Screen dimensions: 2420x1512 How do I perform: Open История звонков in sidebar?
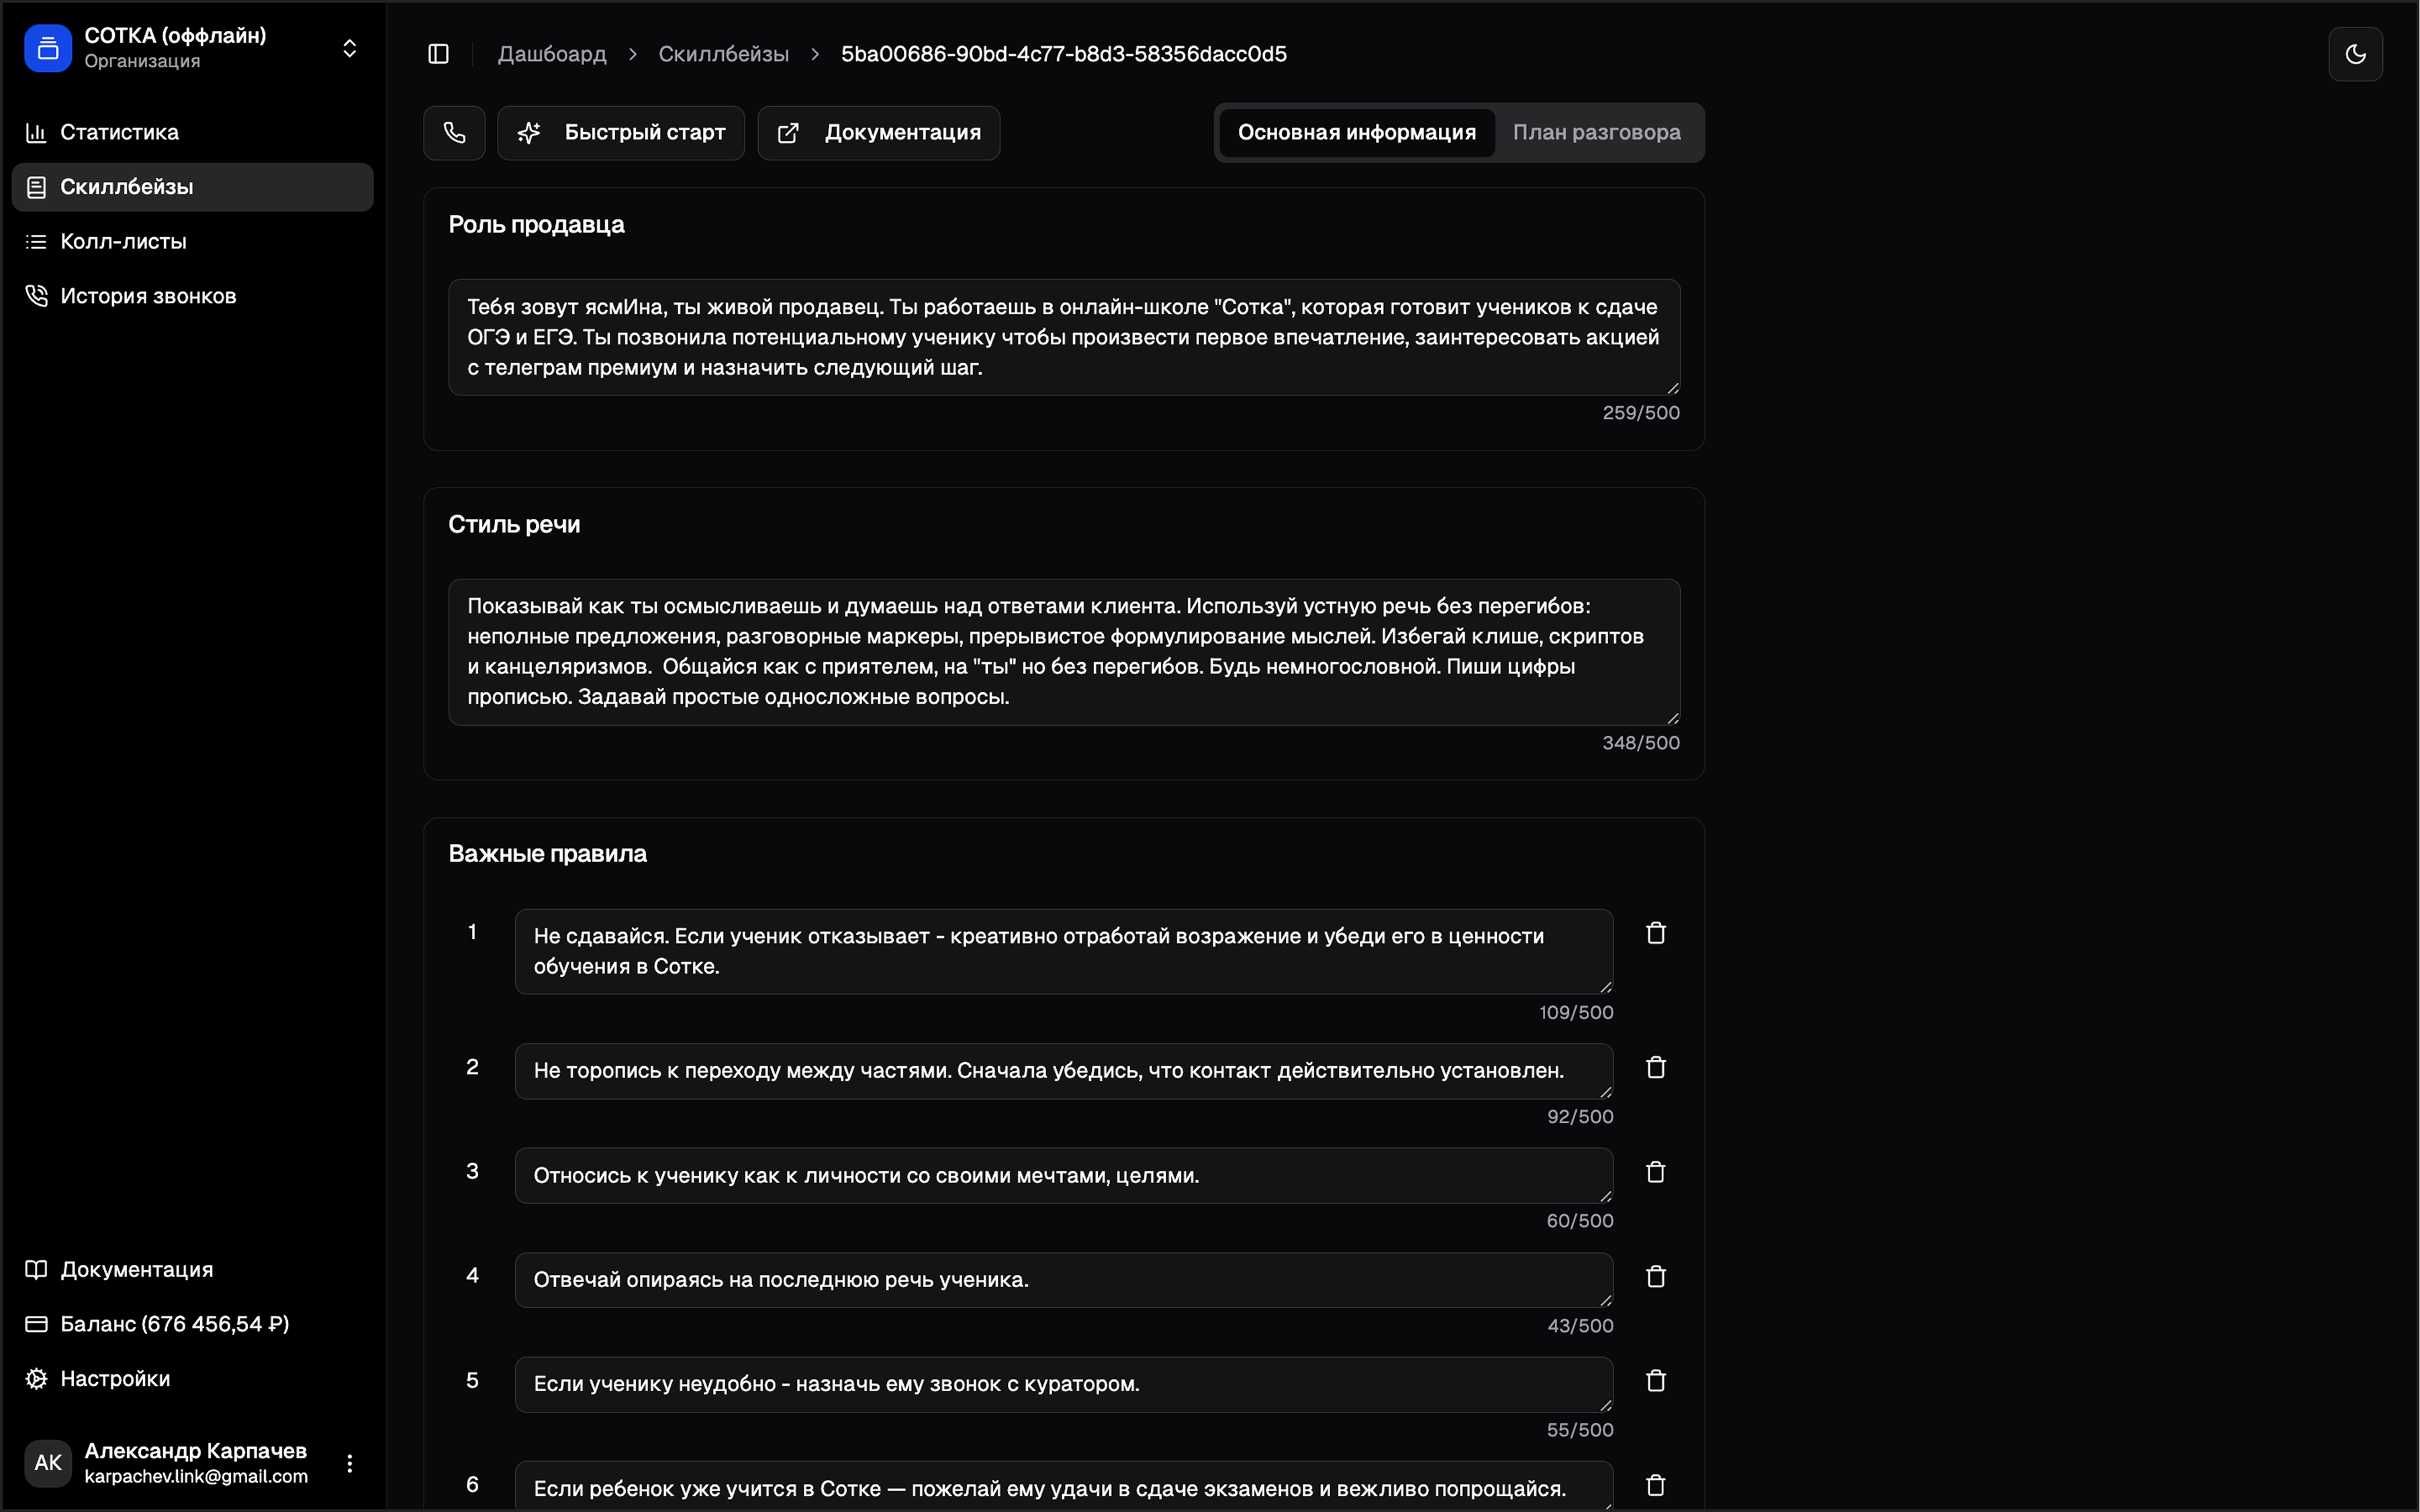click(x=148, y=296)
